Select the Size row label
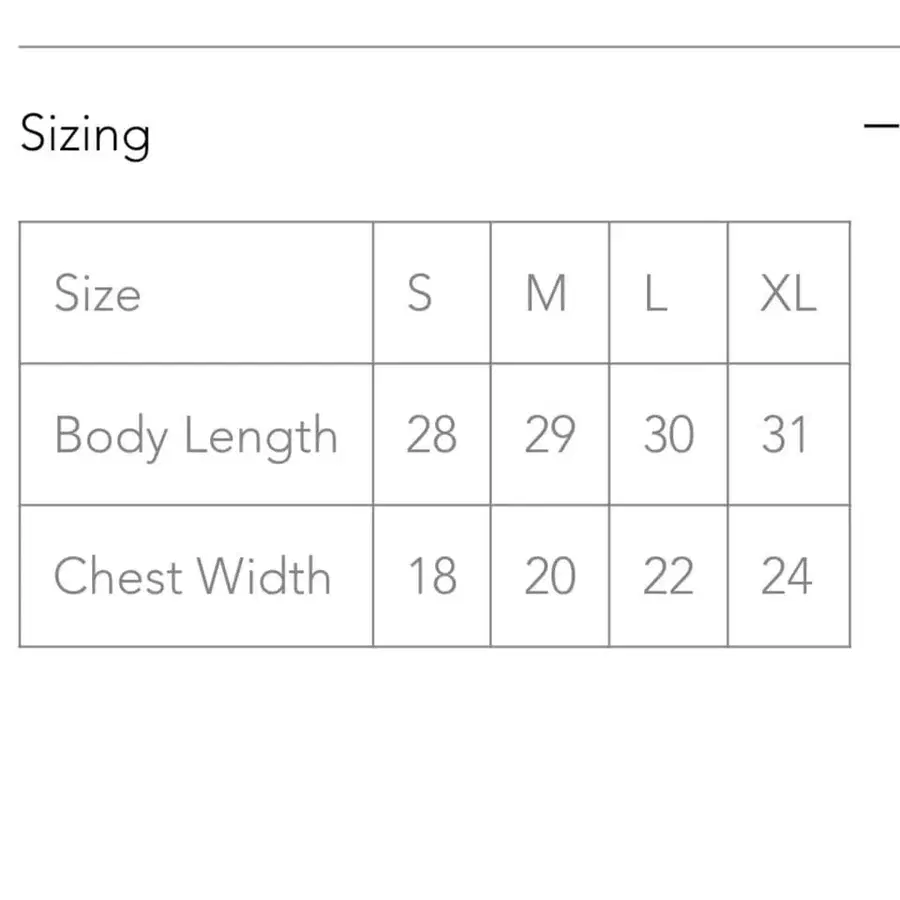 97,294
